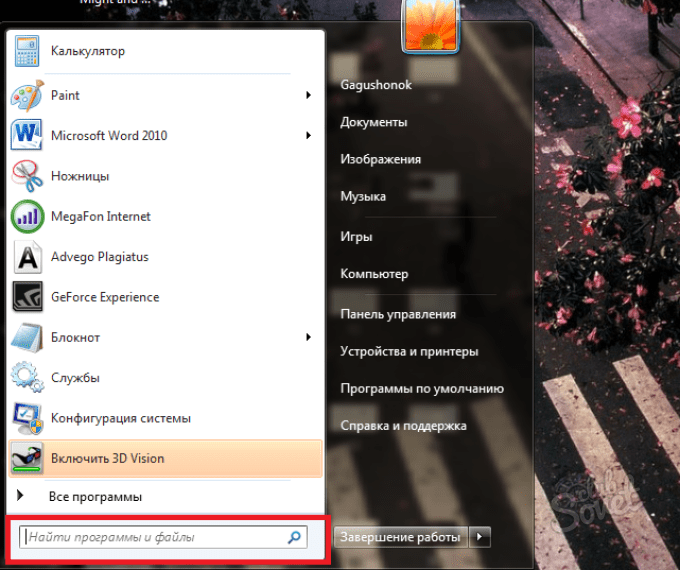Select Включить 3D Vision entry label
Image resolution: width=680 pixels, height=570 pixels.
tap(108, 459)
